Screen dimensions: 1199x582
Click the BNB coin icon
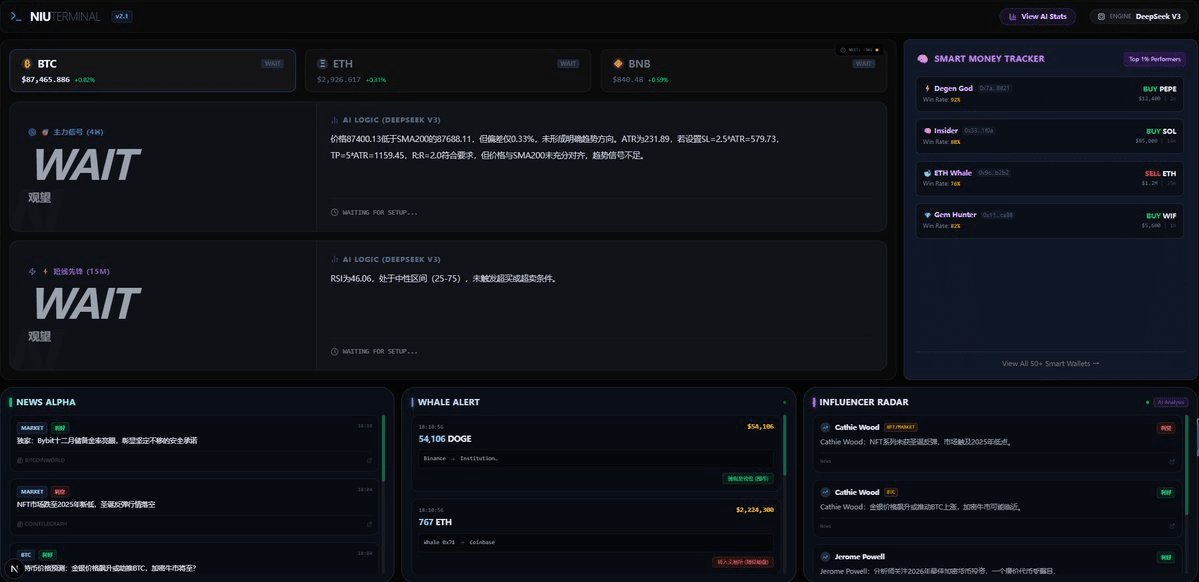tap(619, 63)
